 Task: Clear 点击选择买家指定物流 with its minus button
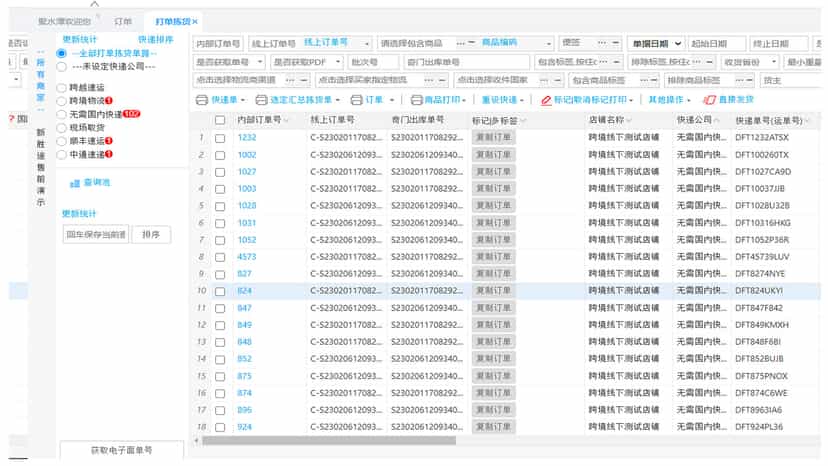coord(443,80)
